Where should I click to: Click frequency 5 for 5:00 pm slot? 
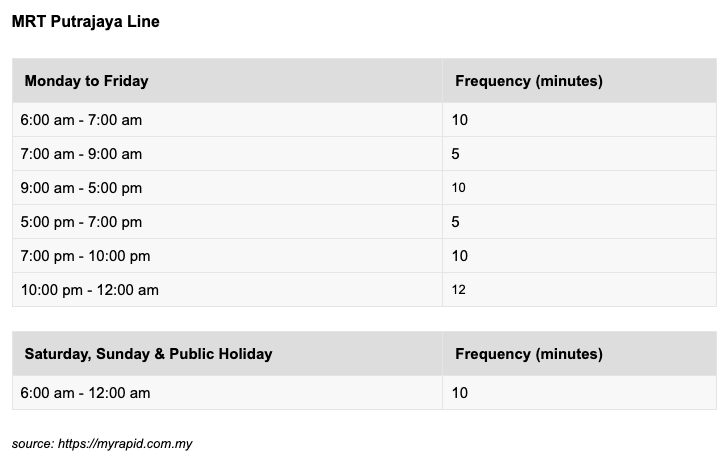point(455,222)
